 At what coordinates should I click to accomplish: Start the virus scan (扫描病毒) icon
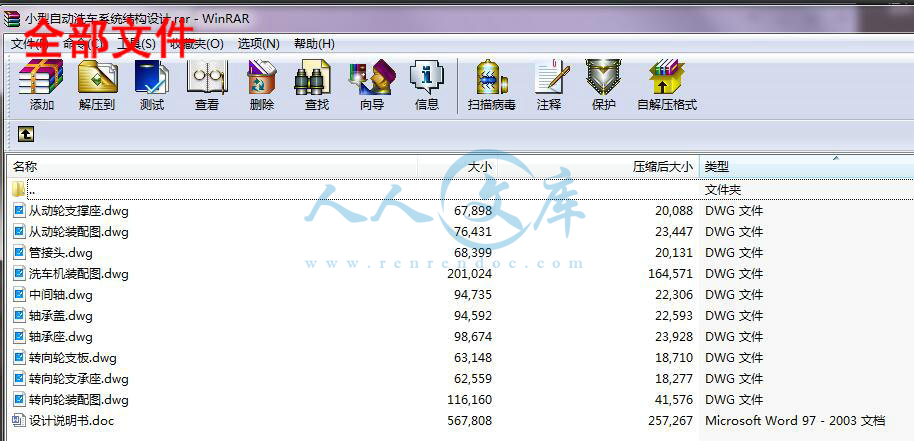tap(491, 77)
